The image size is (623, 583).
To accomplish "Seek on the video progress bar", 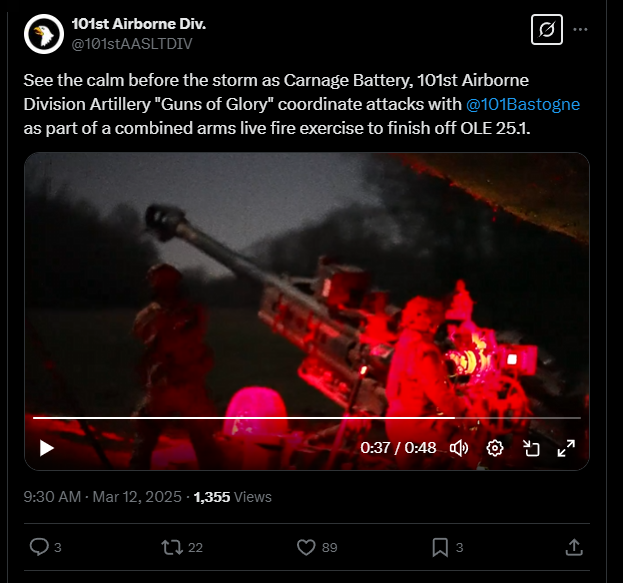I will (307, 418).
